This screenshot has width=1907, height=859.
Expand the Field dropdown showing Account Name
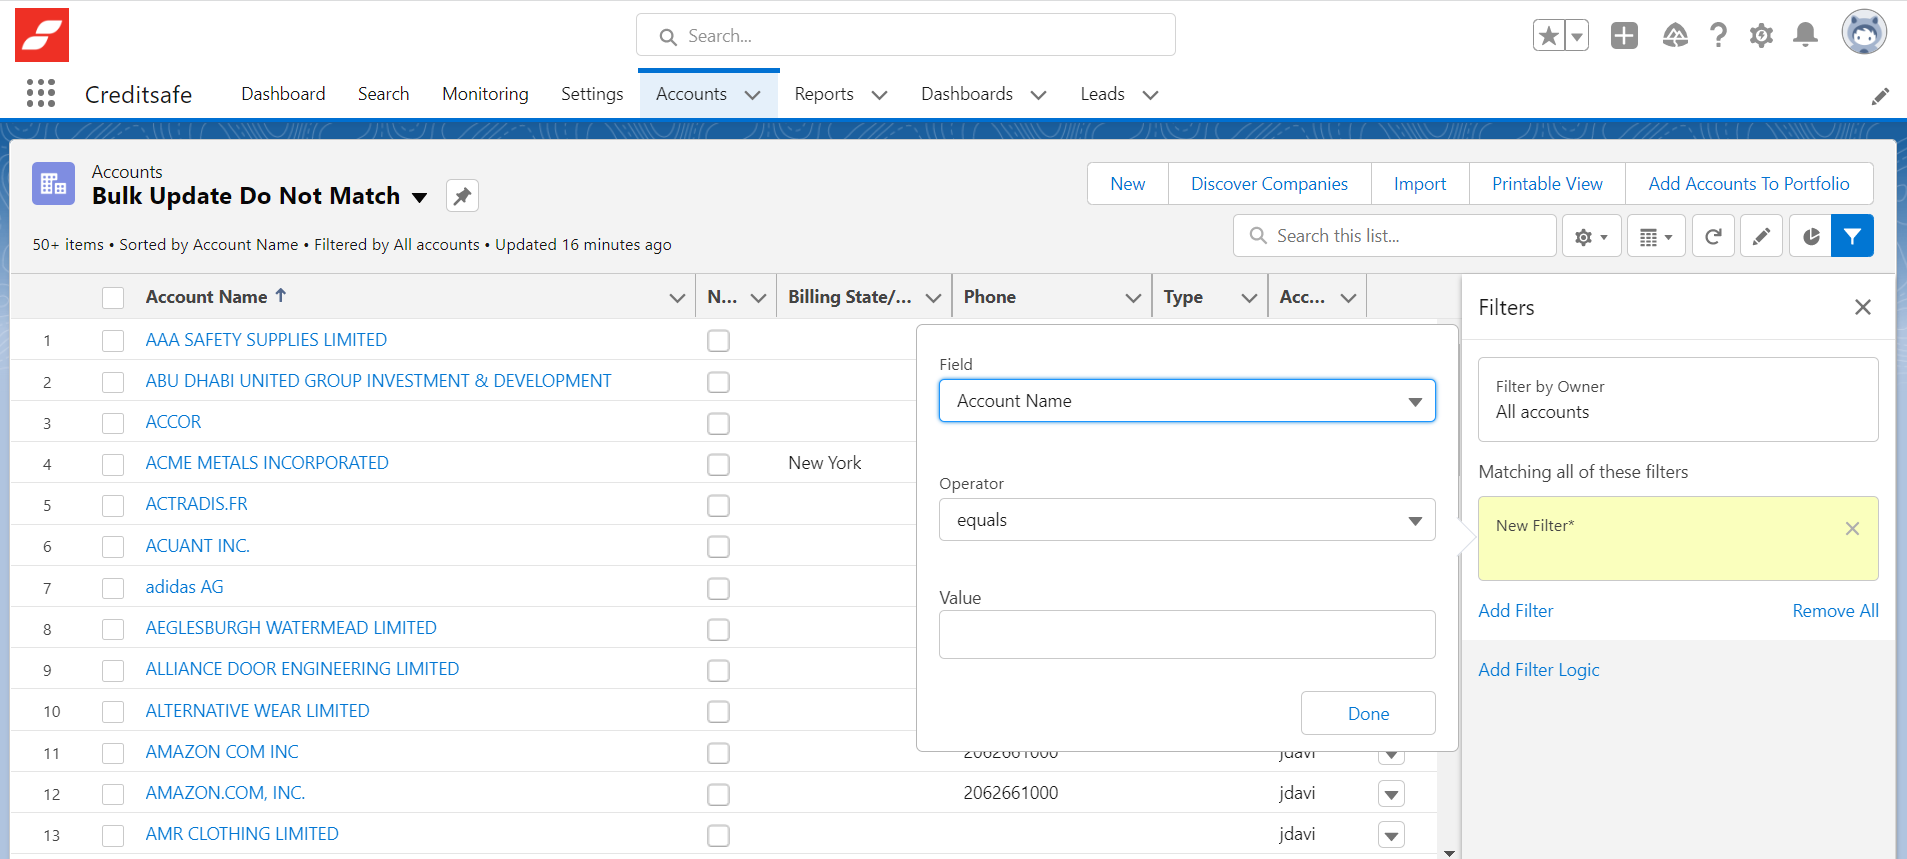pyautogui.click(x=1186, y=401)
